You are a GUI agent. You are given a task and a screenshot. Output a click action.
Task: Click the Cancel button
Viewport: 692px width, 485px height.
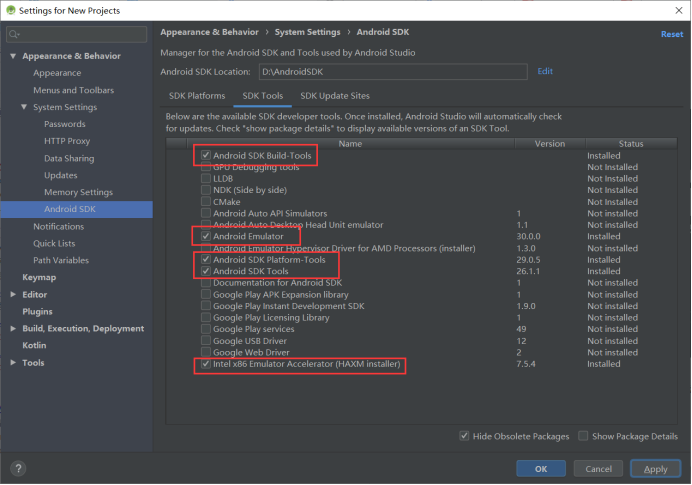point(598,469)
